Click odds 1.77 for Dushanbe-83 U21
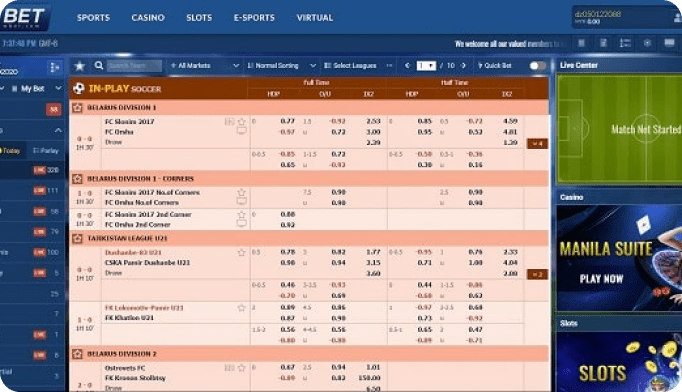Viewport: 682px width, 392px height. (373, 252)
